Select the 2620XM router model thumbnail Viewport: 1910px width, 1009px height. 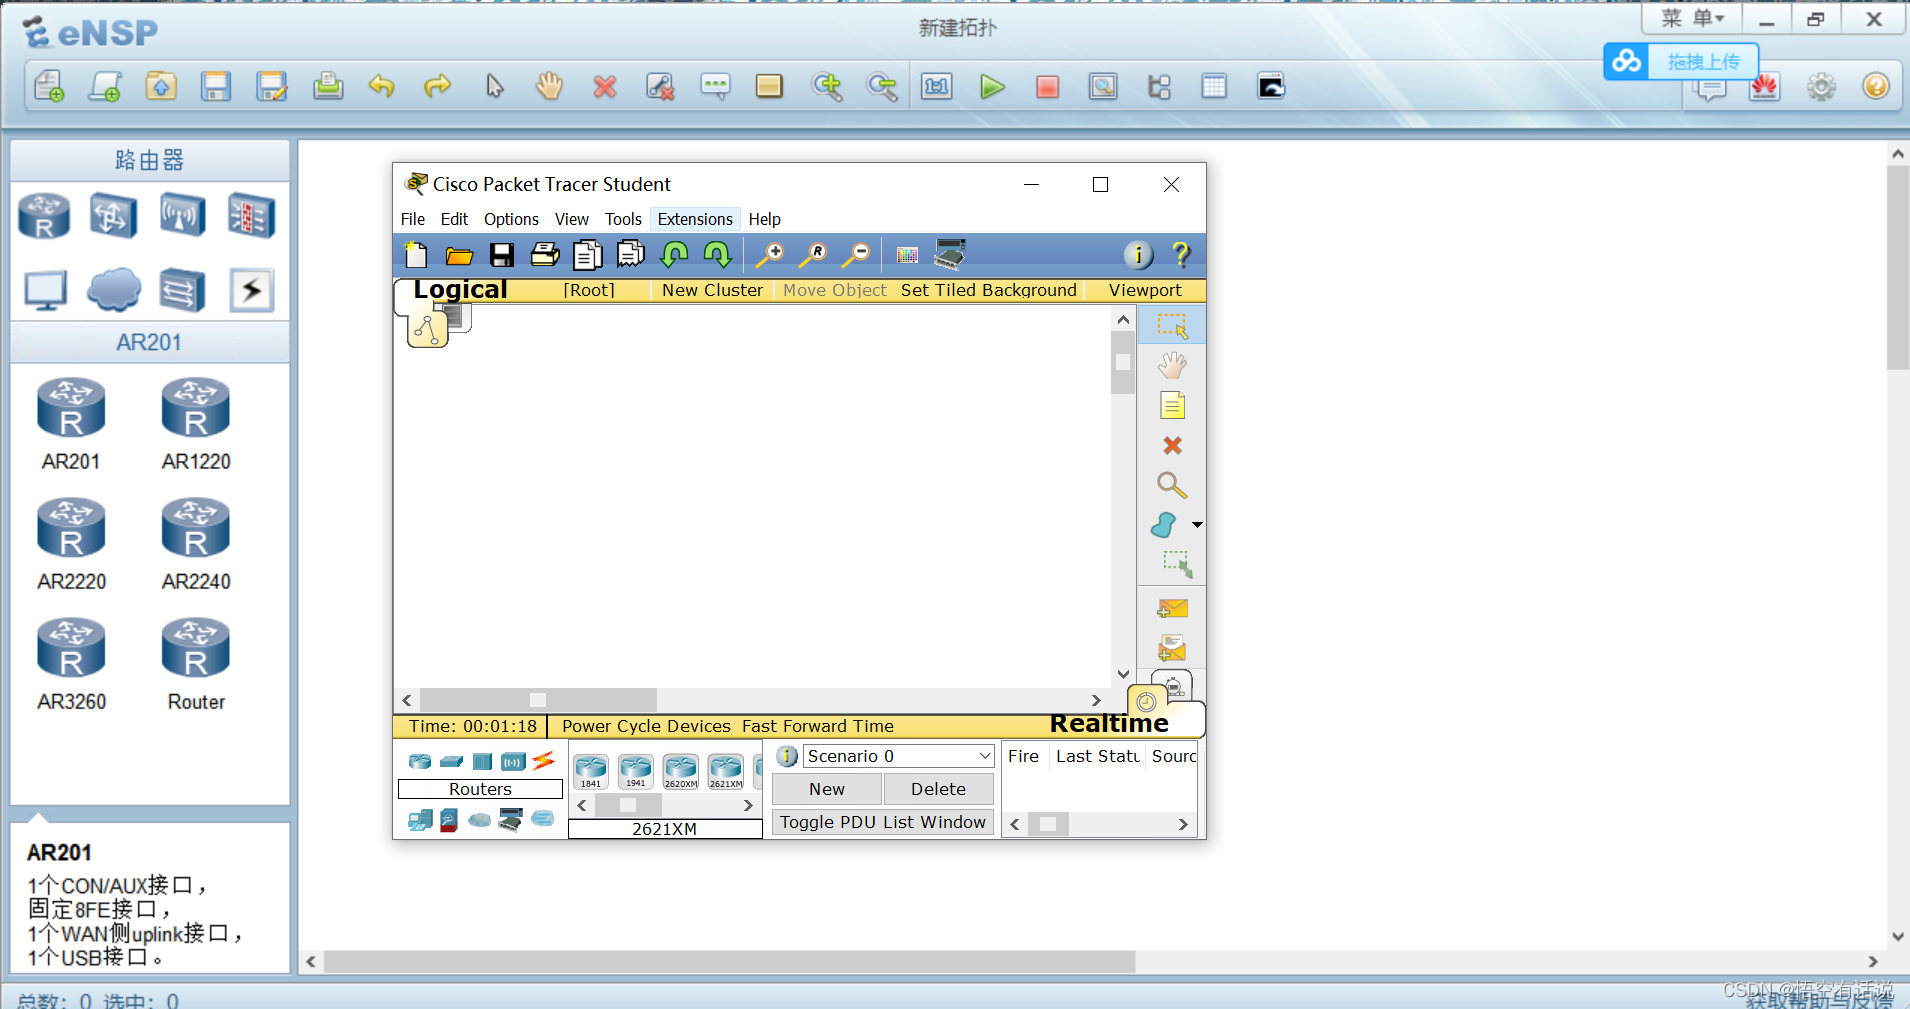[x=681, y=772]
